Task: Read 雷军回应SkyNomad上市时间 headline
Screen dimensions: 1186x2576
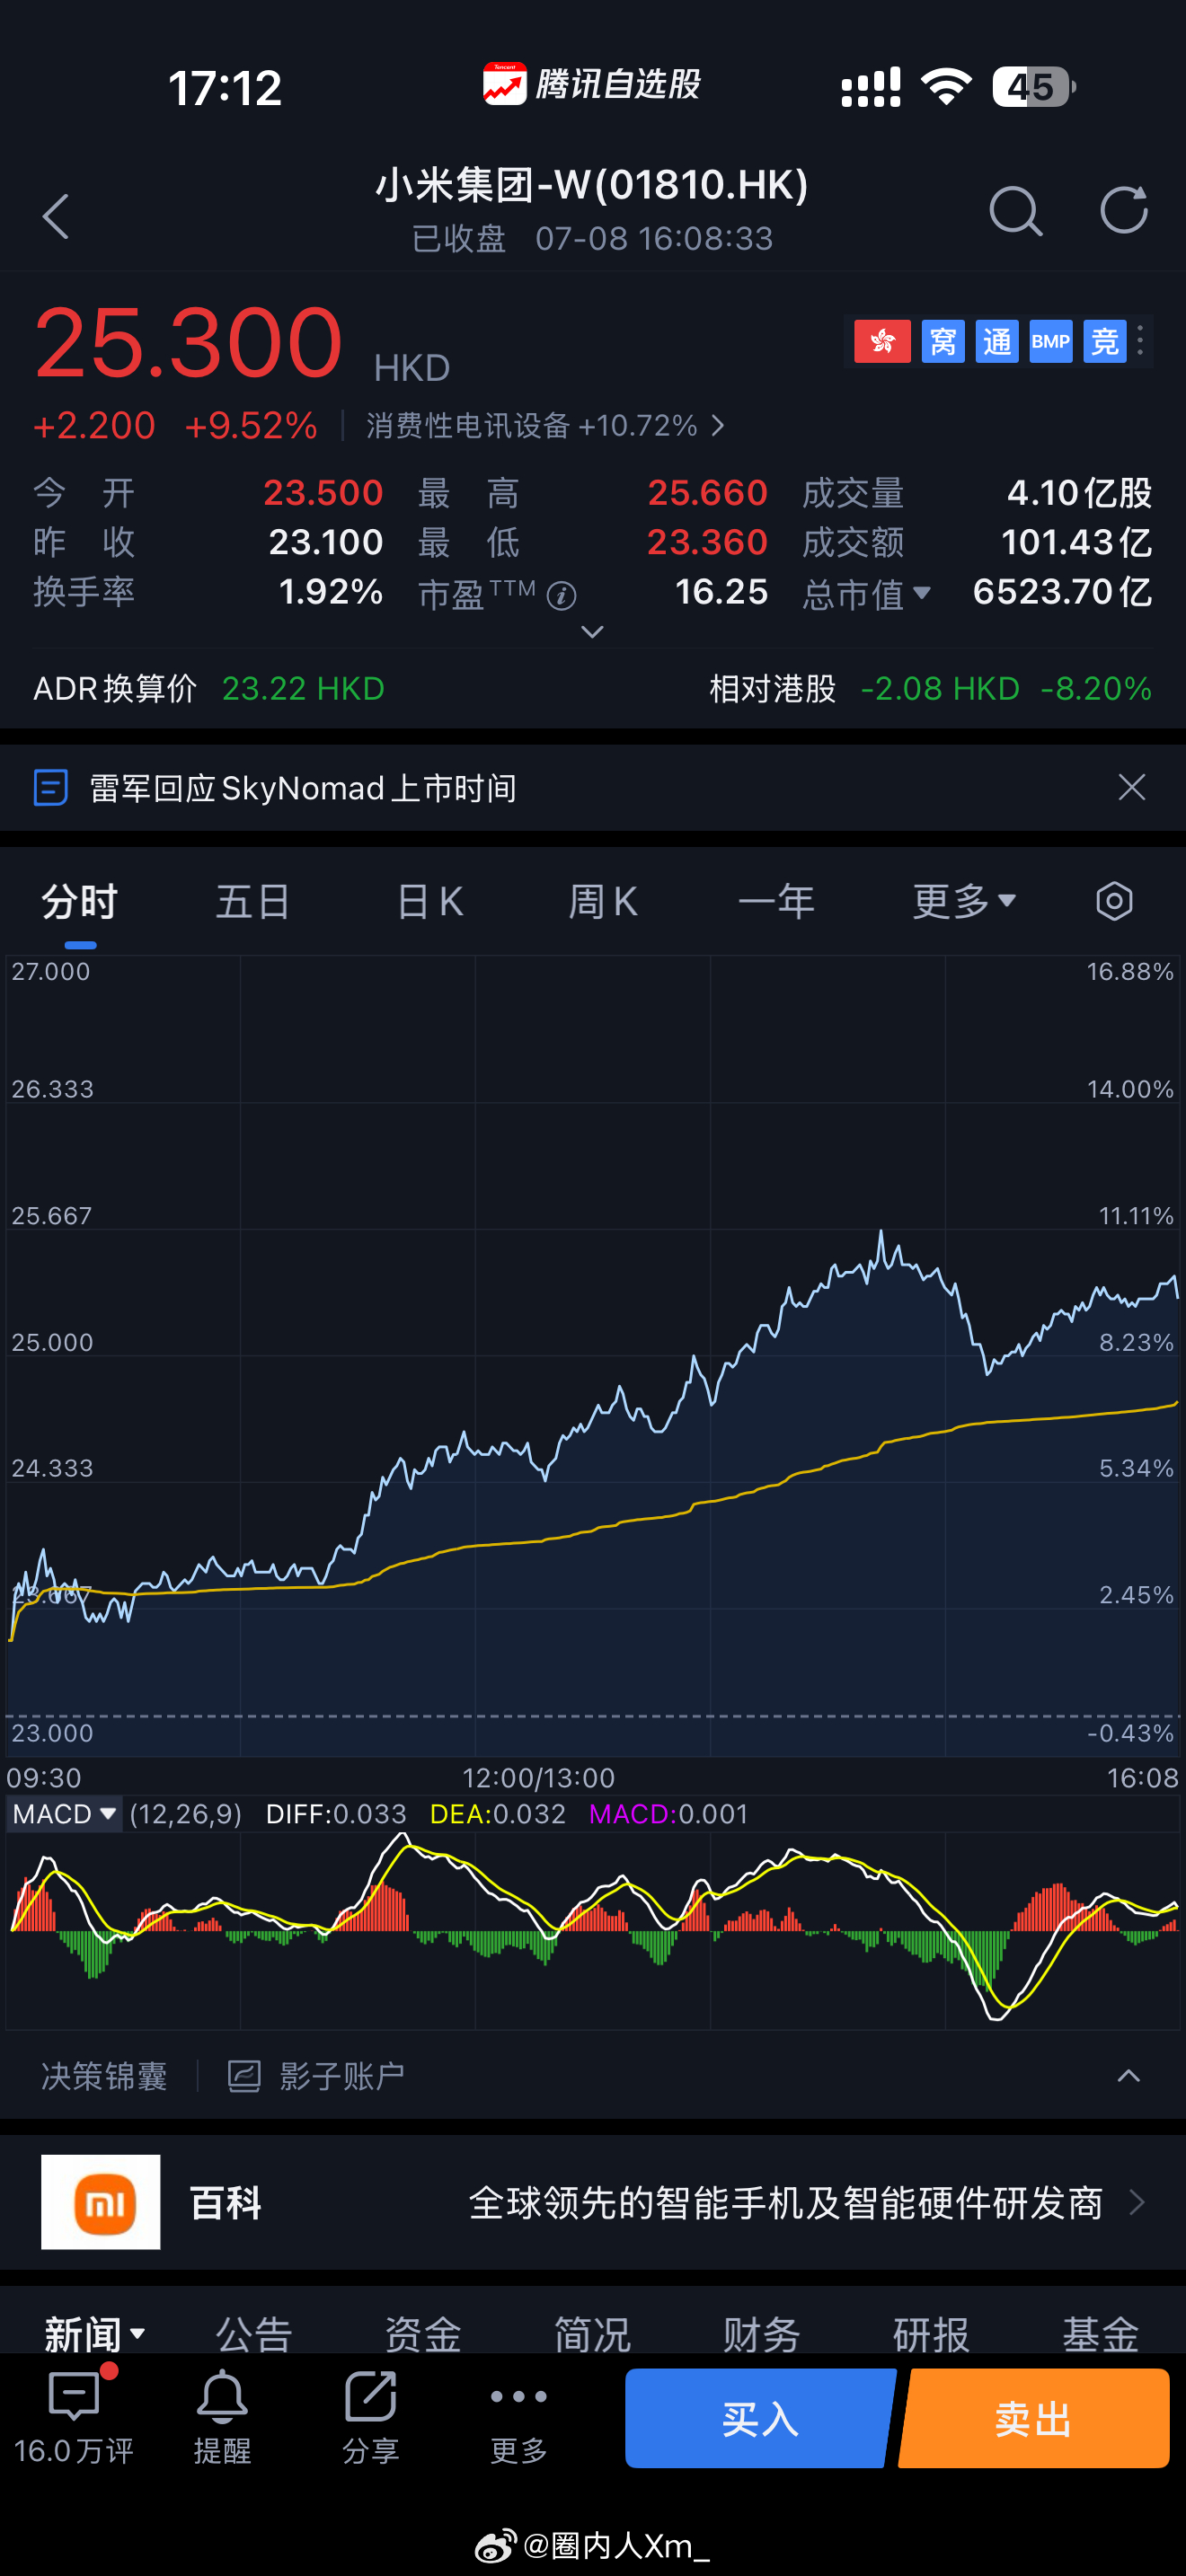Action: [303, 788]
